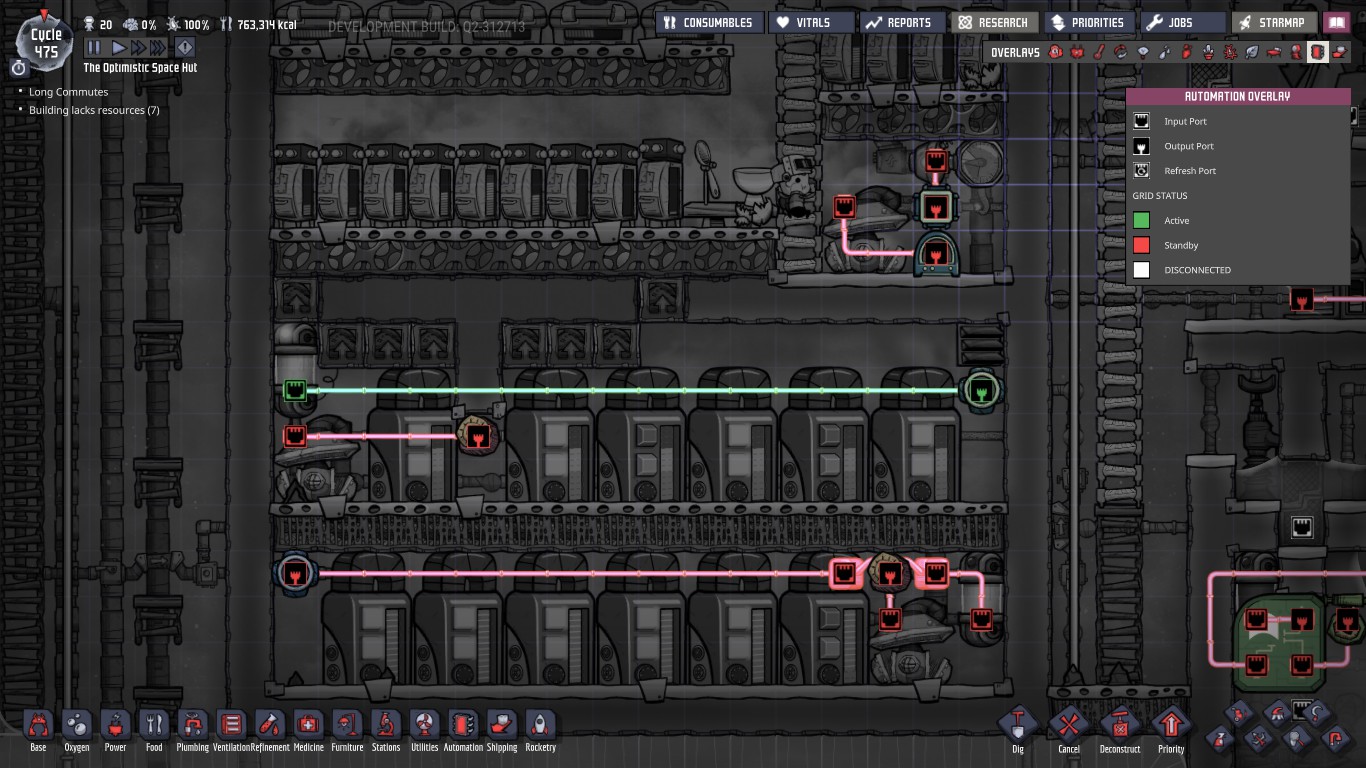
Task: Select the Wrangle critter tool
Action: click(x=1296, y=739)
